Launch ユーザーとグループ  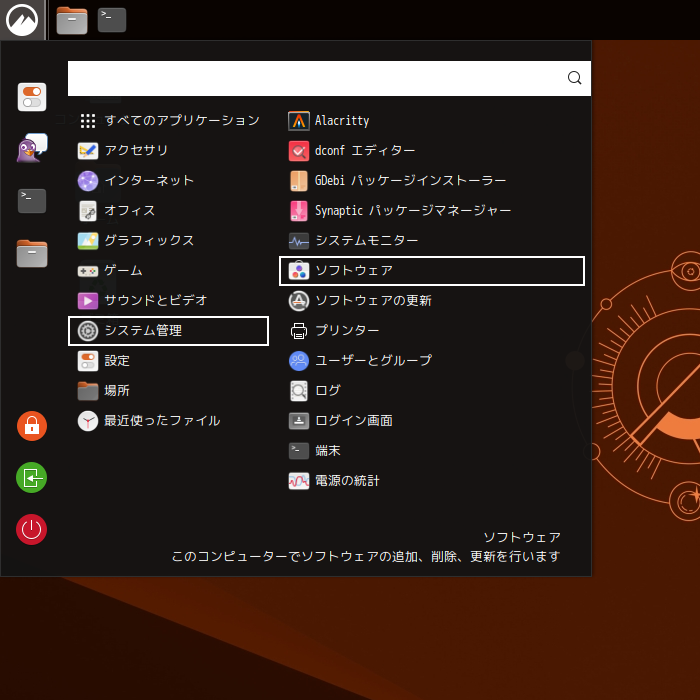(432, 361)
